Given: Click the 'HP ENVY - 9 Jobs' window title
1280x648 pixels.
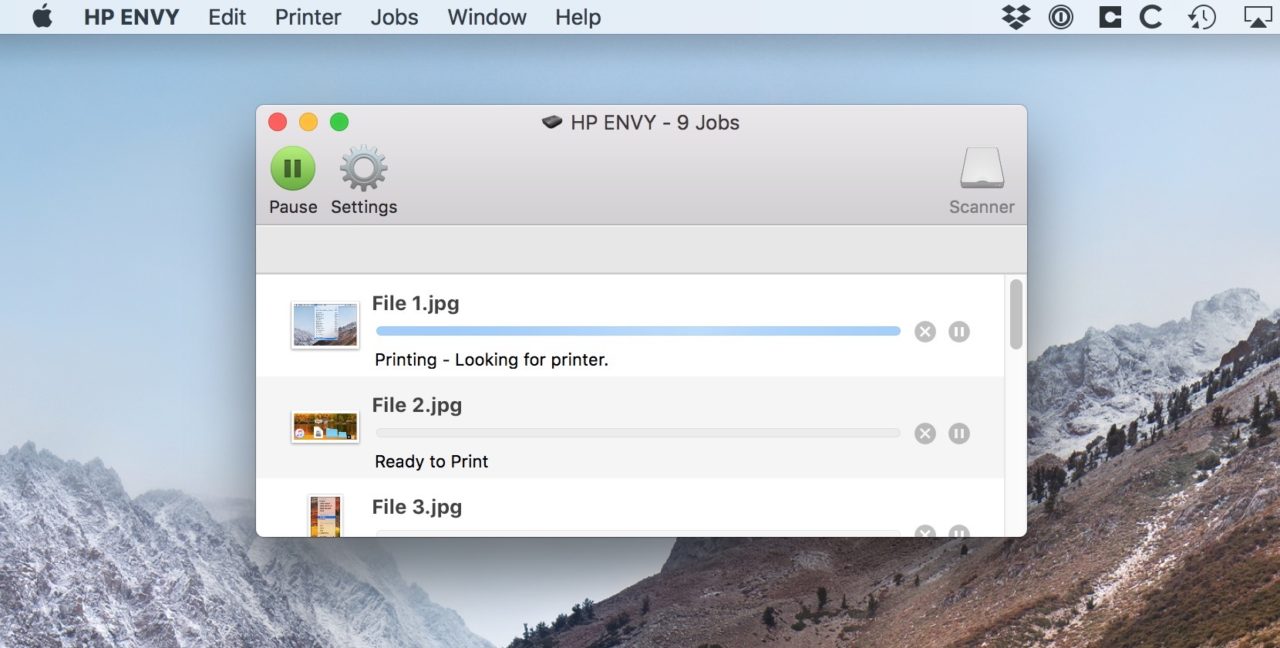Looking at the screenshot, I should tap(655, 123).
